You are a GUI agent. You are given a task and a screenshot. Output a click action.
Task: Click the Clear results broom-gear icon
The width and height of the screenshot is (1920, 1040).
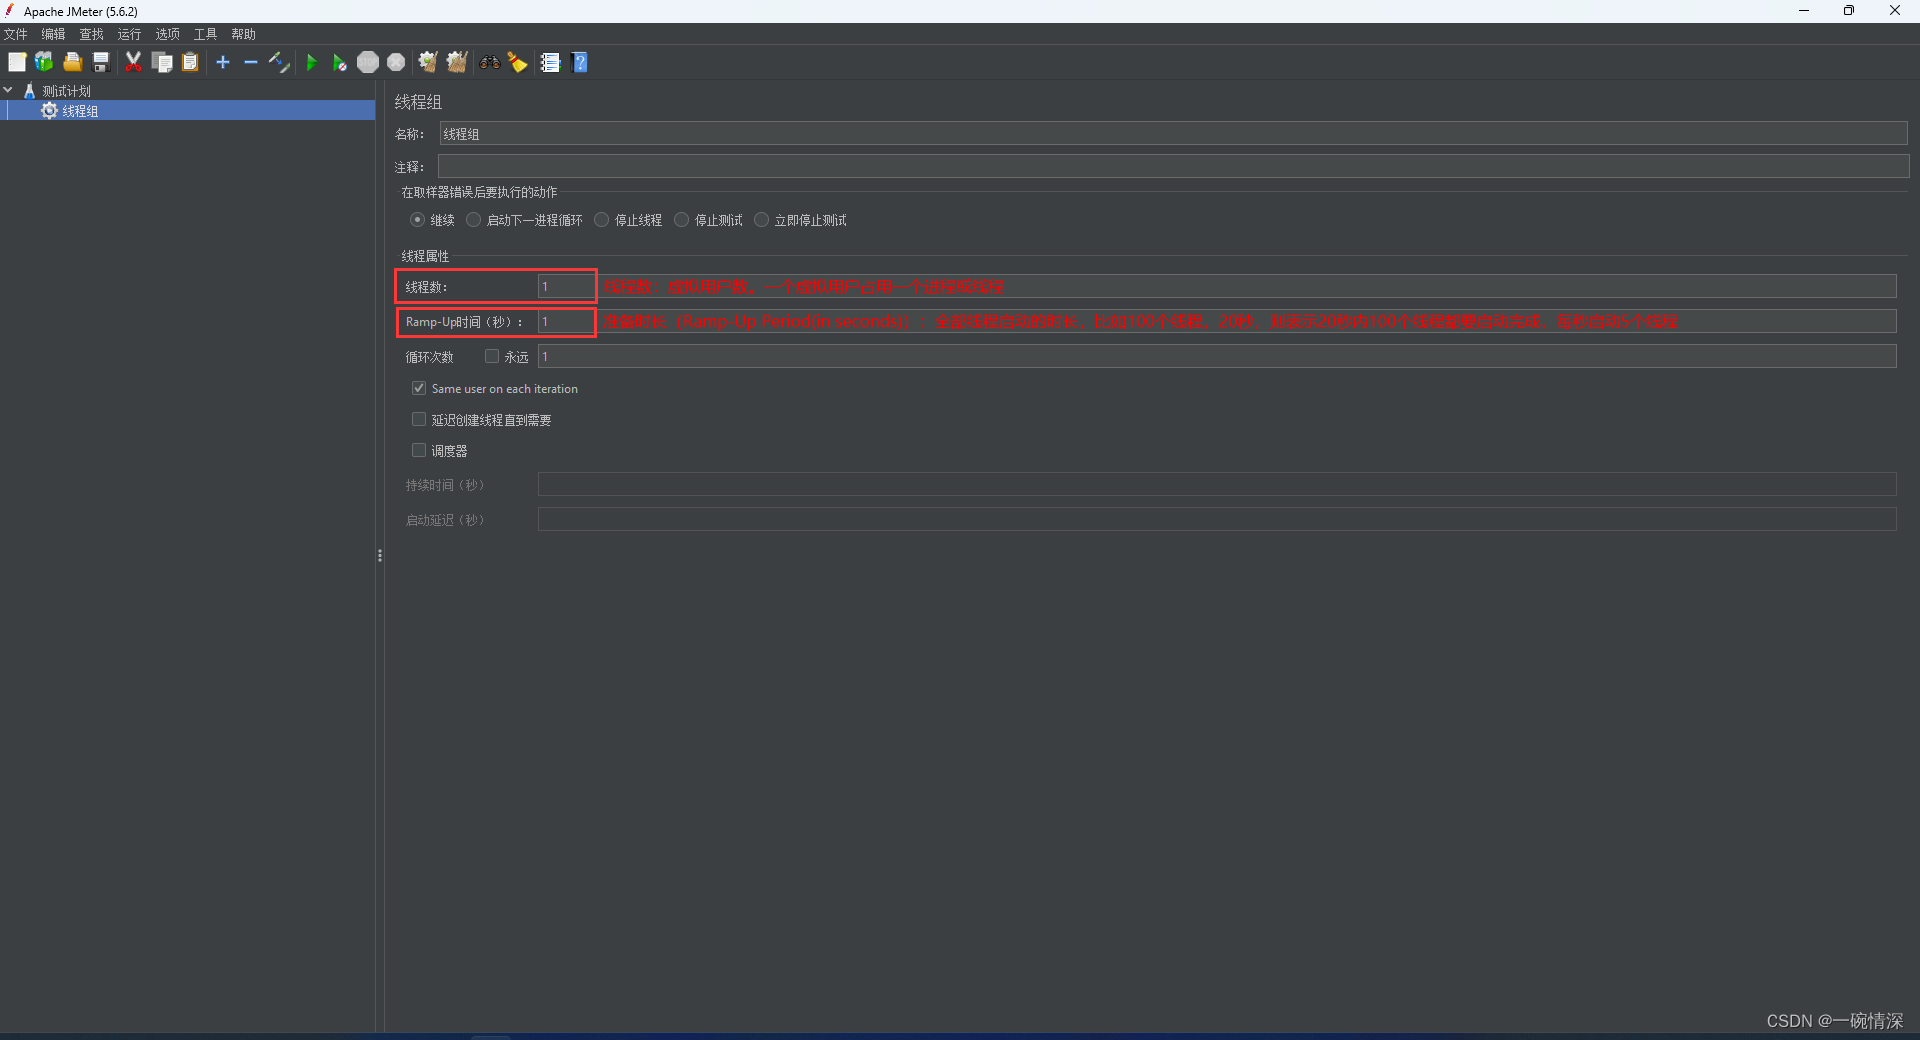click(x=428, y=62)
